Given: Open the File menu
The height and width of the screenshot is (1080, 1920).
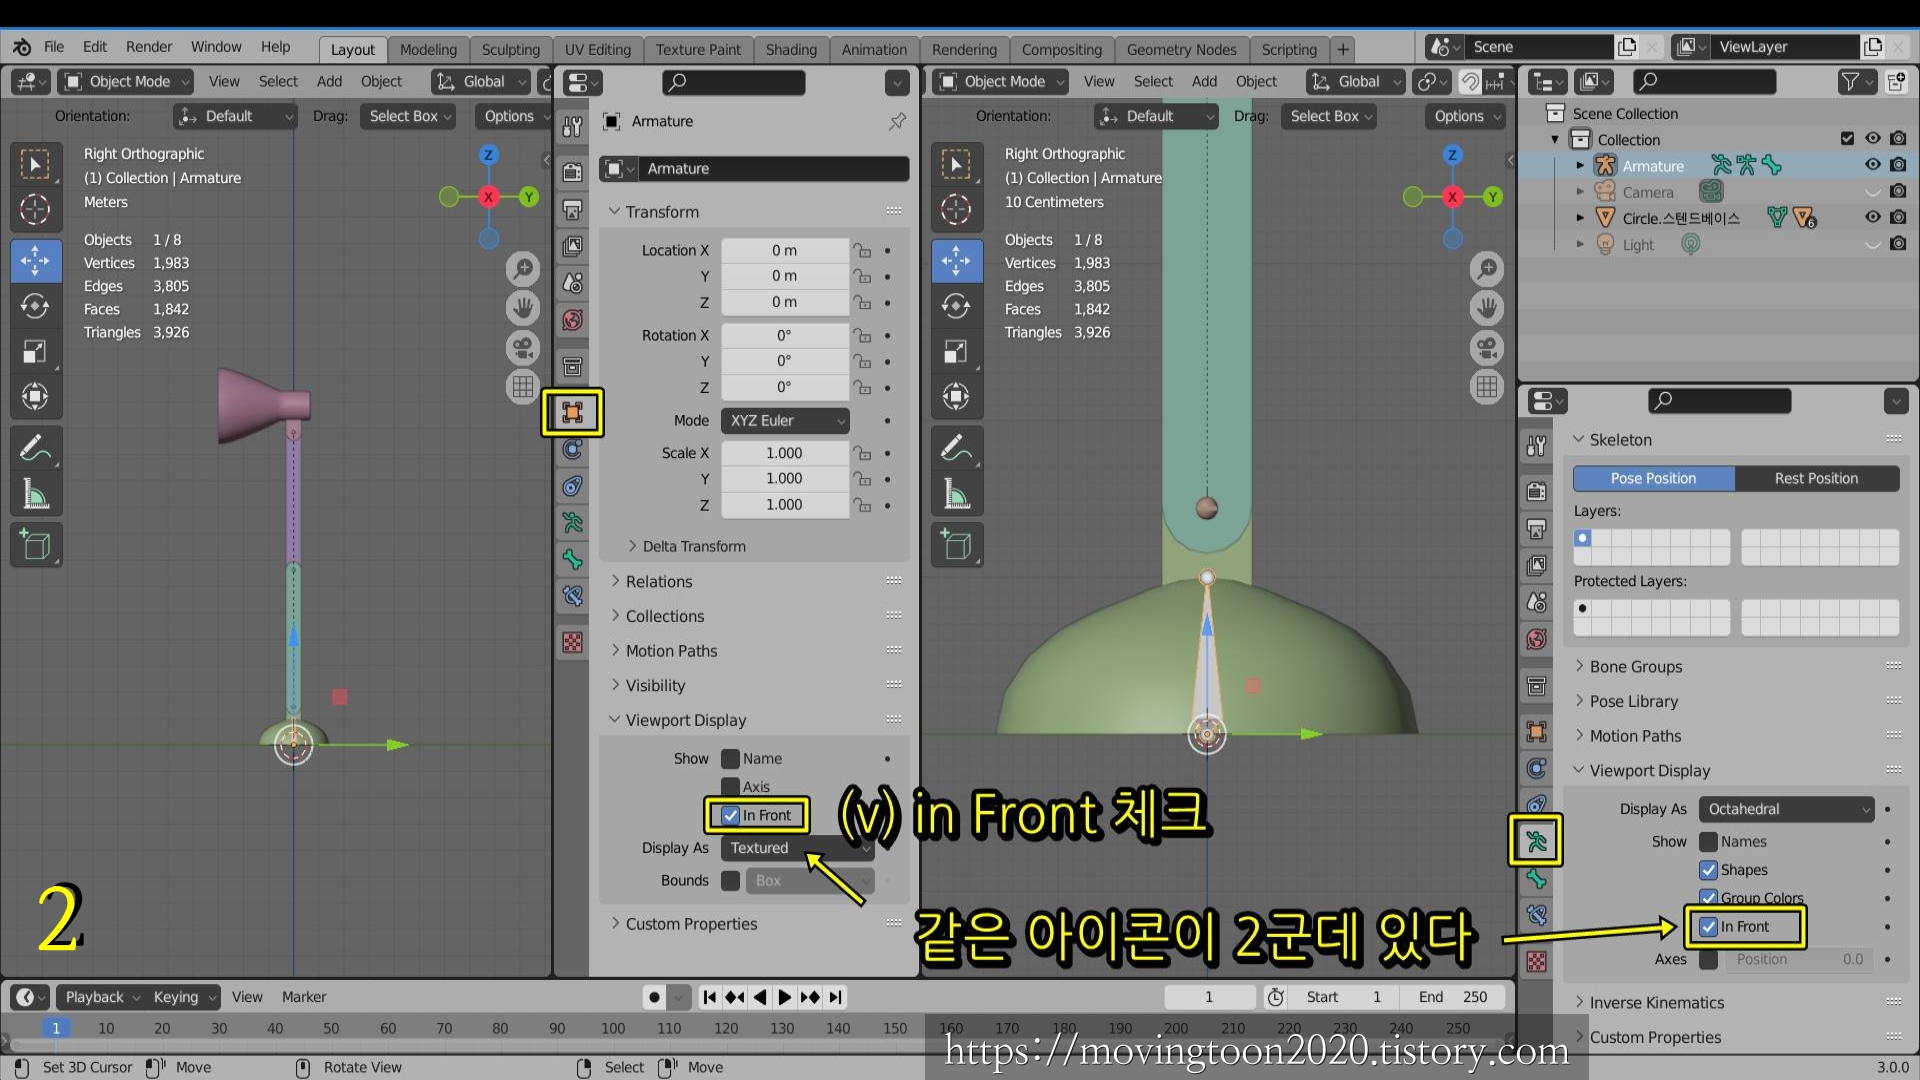Looking at the screenshot, I should pos(54,47).
